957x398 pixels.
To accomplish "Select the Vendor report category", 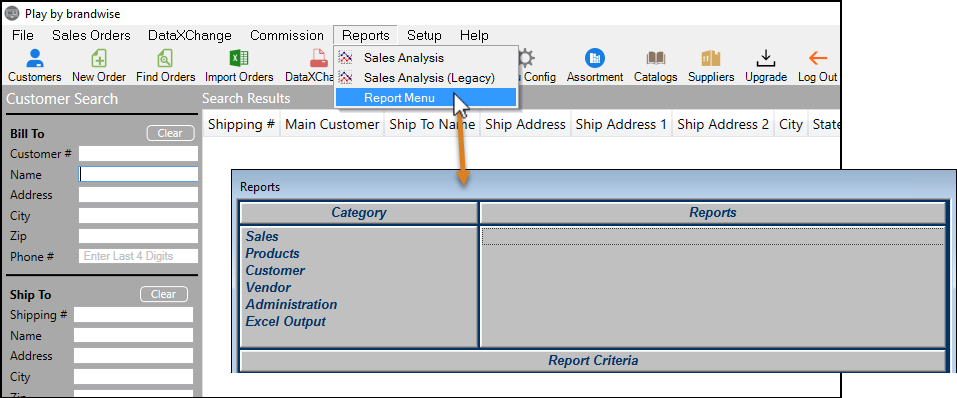I will click(x=268, y=288).
